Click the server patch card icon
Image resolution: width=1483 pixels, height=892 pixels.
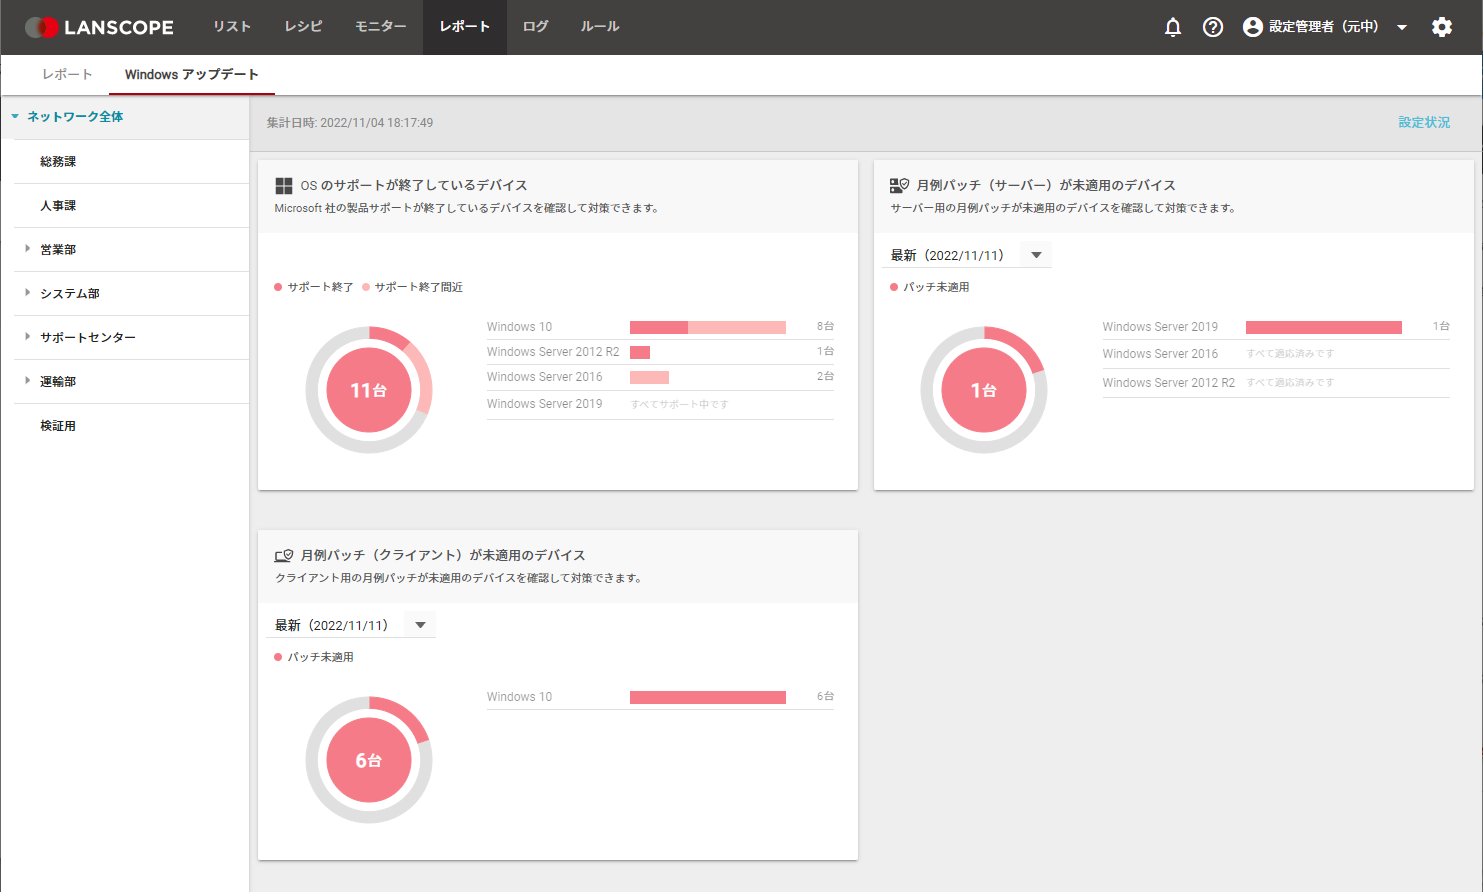(899, 186)
